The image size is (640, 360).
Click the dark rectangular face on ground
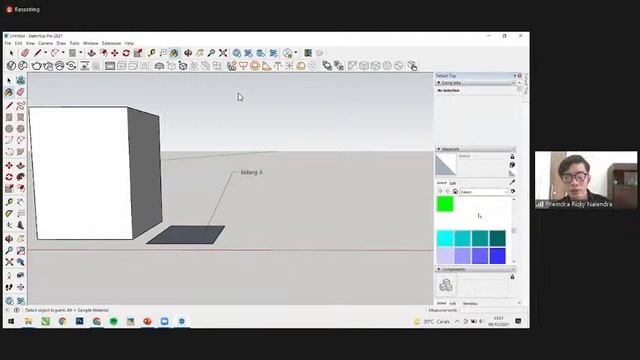[x=186, y=235]
